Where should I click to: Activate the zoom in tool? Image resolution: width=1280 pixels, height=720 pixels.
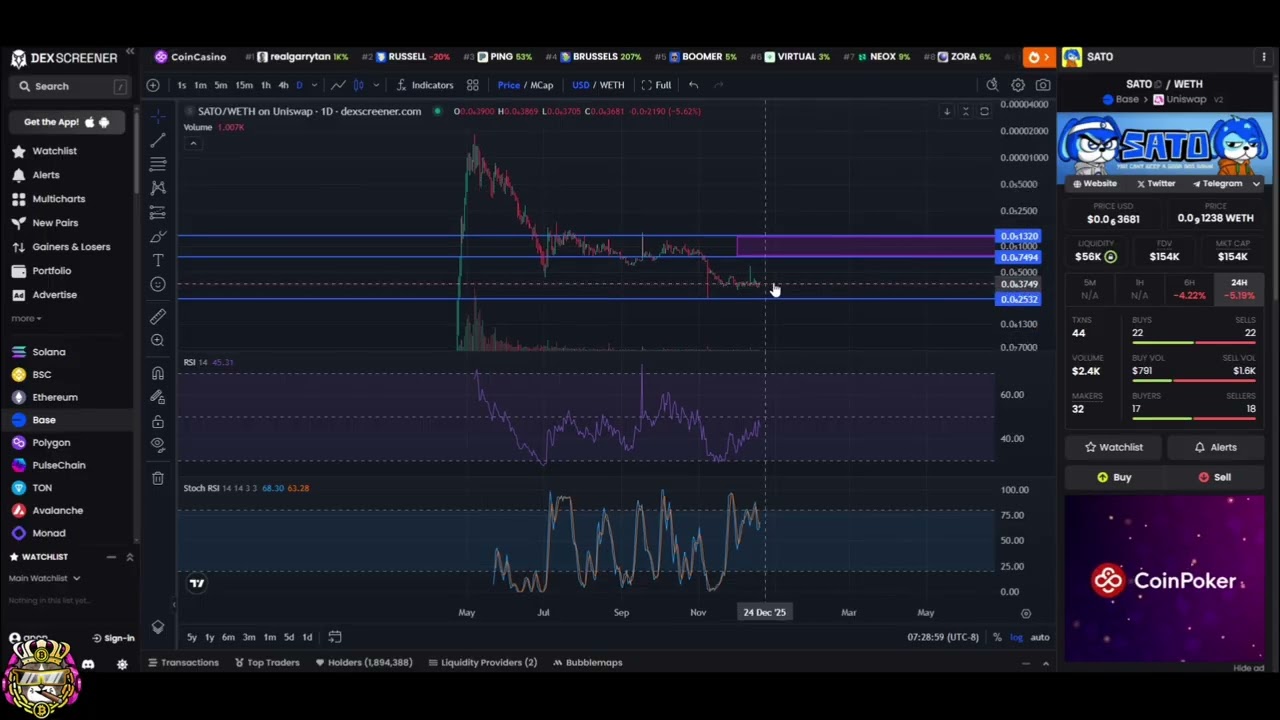coord(157,341)
